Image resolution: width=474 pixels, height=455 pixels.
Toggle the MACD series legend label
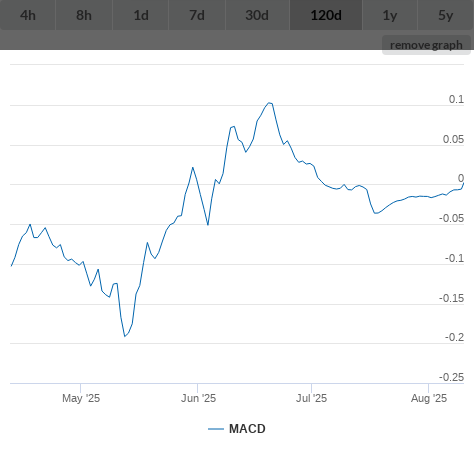pyautogui.click(x=247, y=429)
